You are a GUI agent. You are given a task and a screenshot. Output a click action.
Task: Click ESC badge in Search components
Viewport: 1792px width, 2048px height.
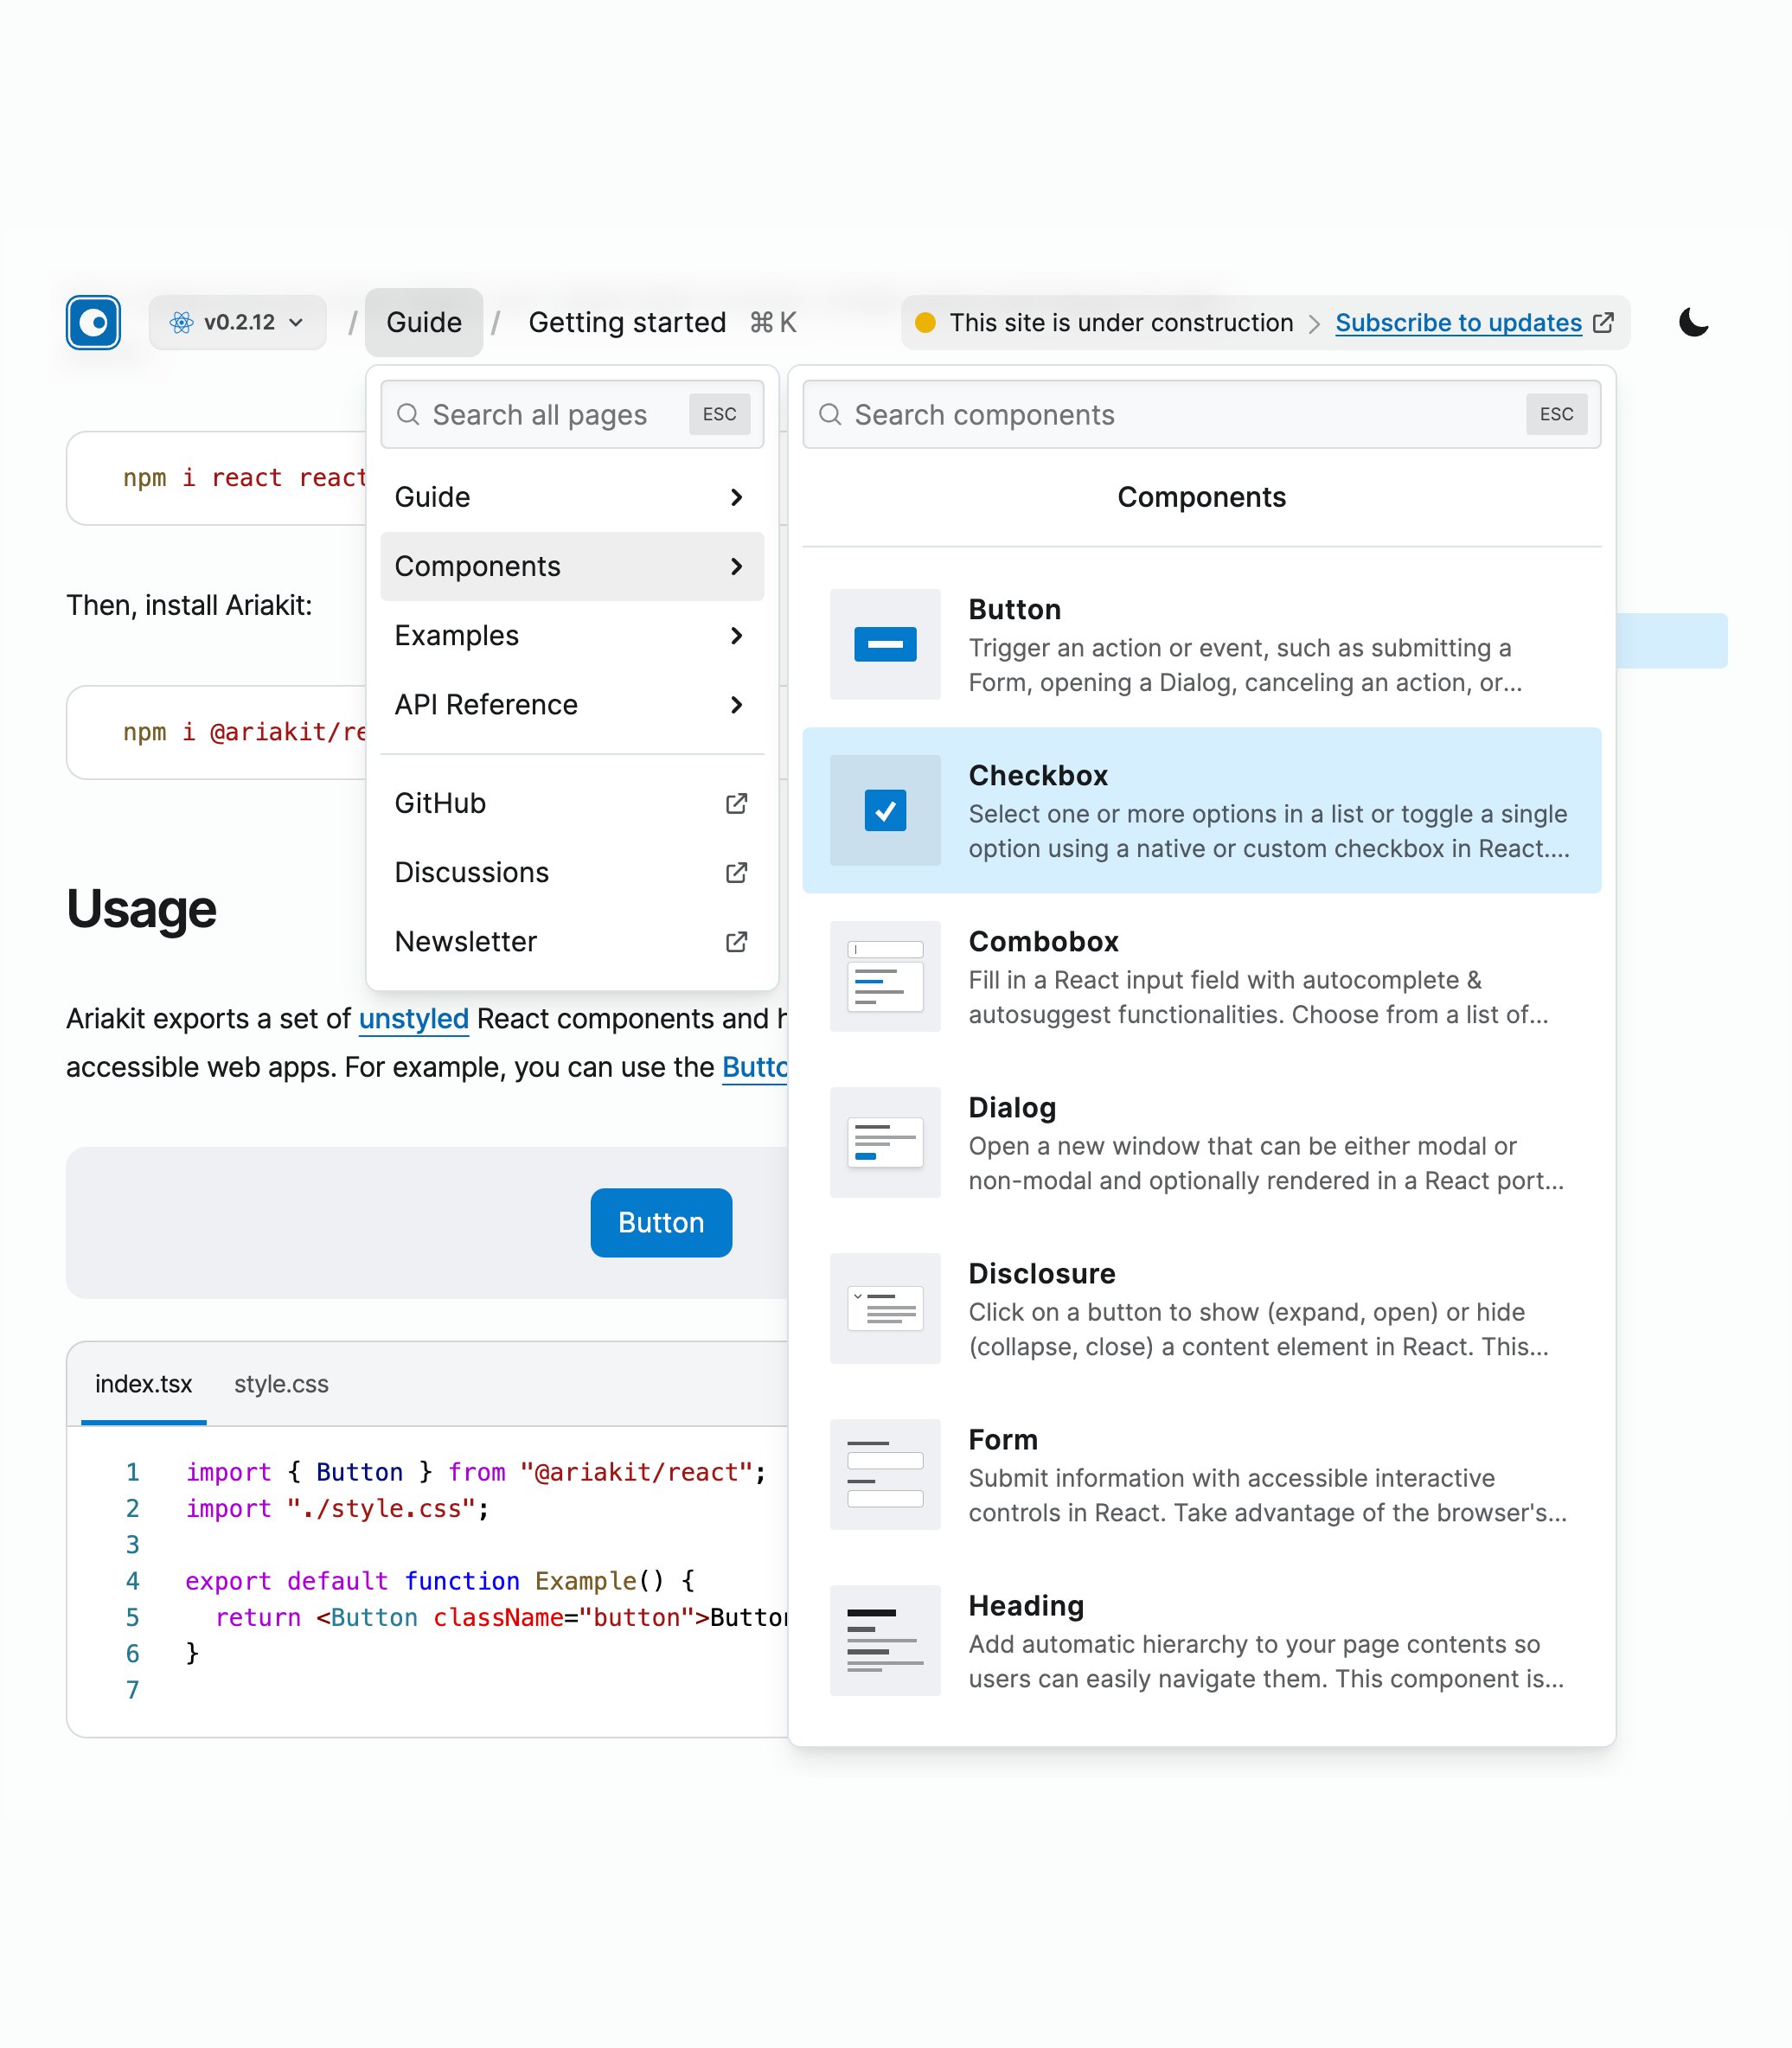(1556, 414)
